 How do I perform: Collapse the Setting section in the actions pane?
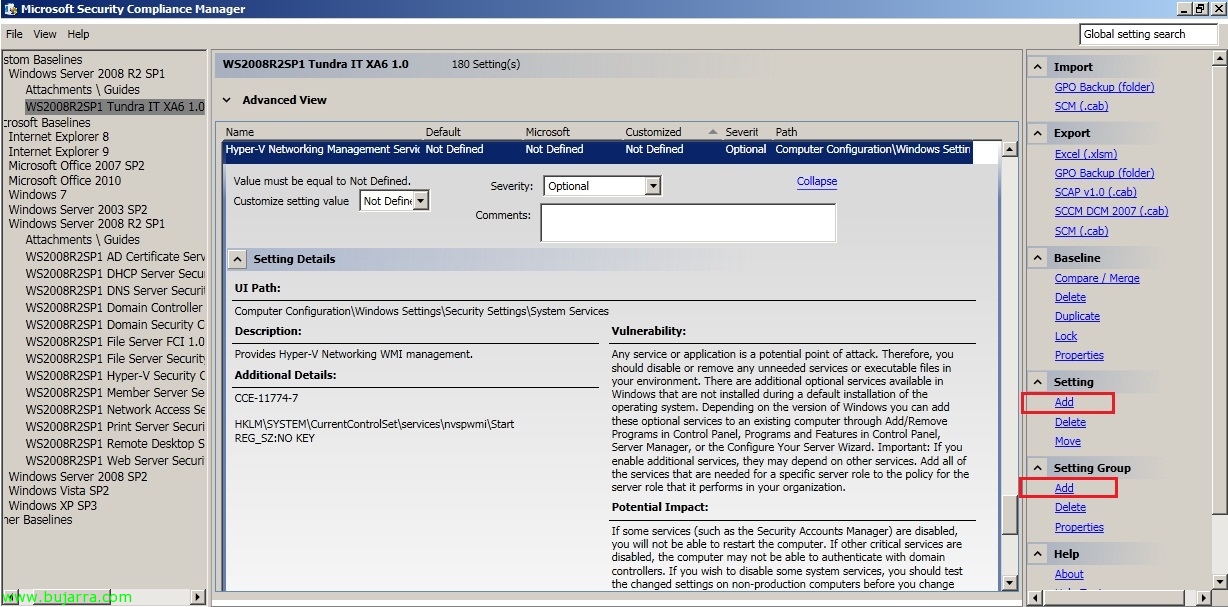tap(1037, 382)
